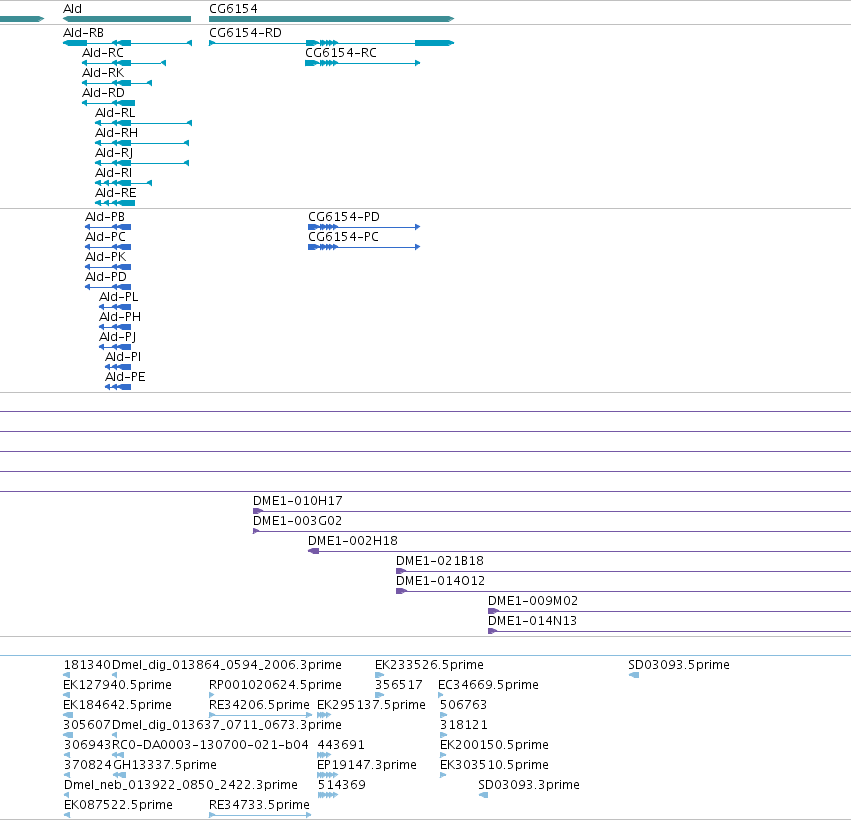The width and height of the screenshot is (851, 820).
Task: Click the Ald-RC transcript label
Action: (103, 53)
